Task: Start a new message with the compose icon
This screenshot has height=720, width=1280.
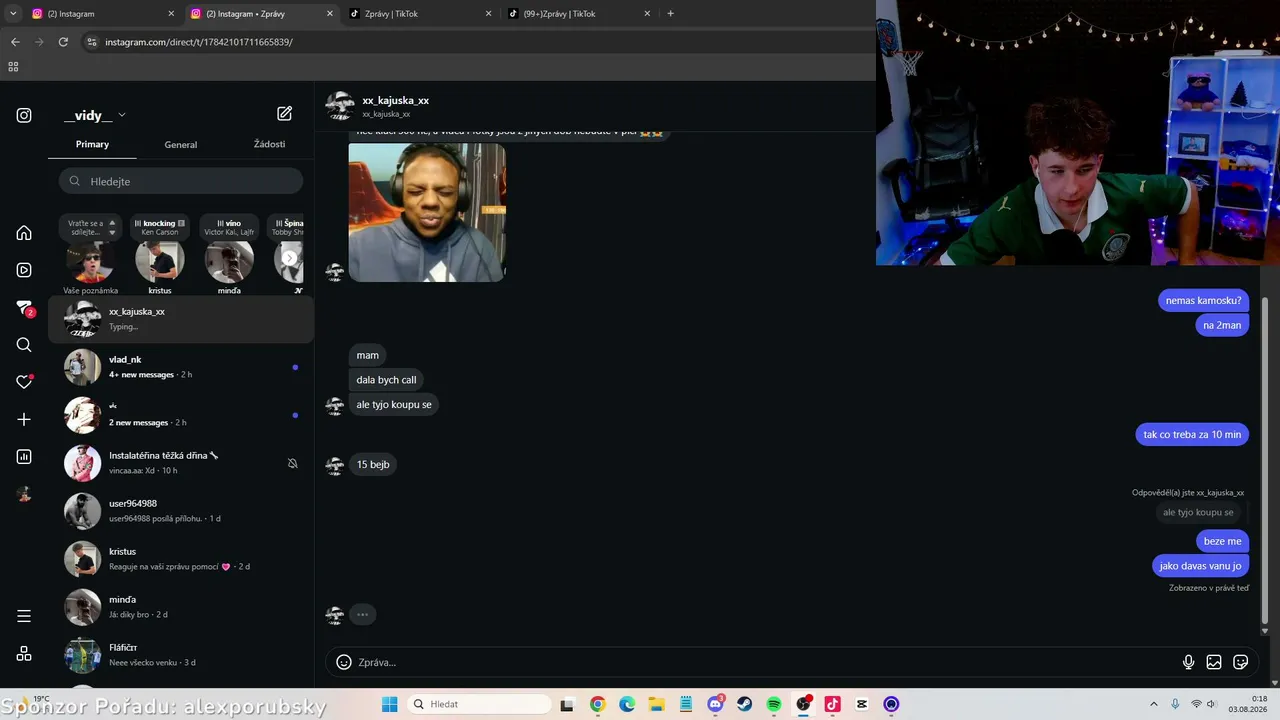Action: pyautogui.click(x=285, y=114)
